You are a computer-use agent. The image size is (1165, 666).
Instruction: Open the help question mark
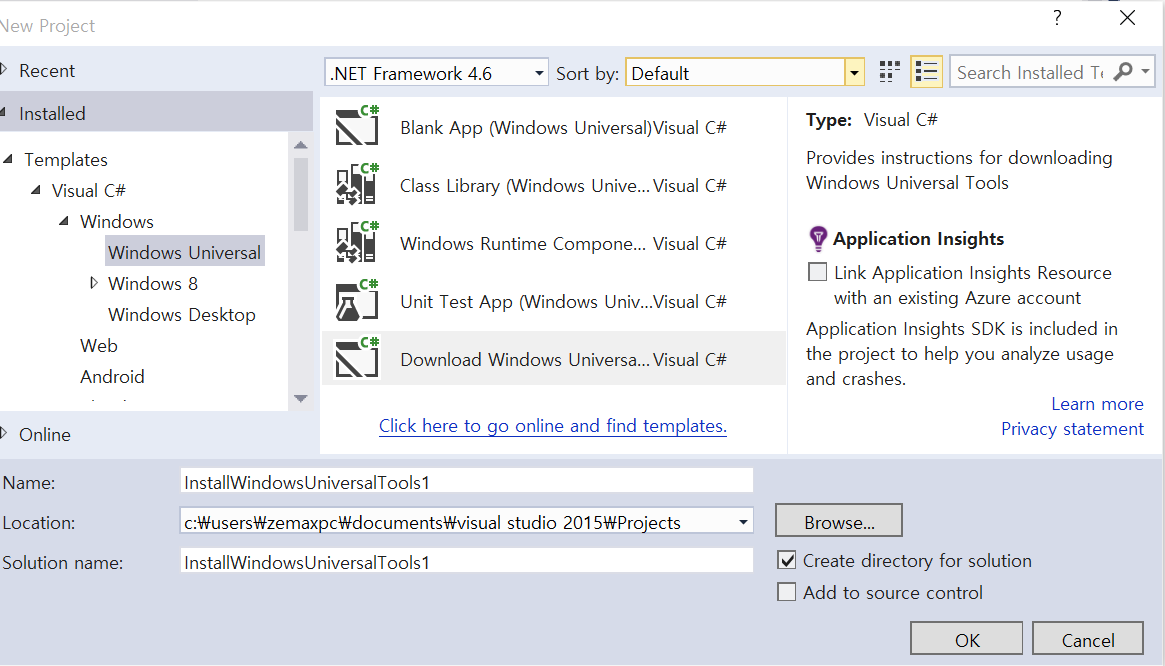click(1057, 18)
